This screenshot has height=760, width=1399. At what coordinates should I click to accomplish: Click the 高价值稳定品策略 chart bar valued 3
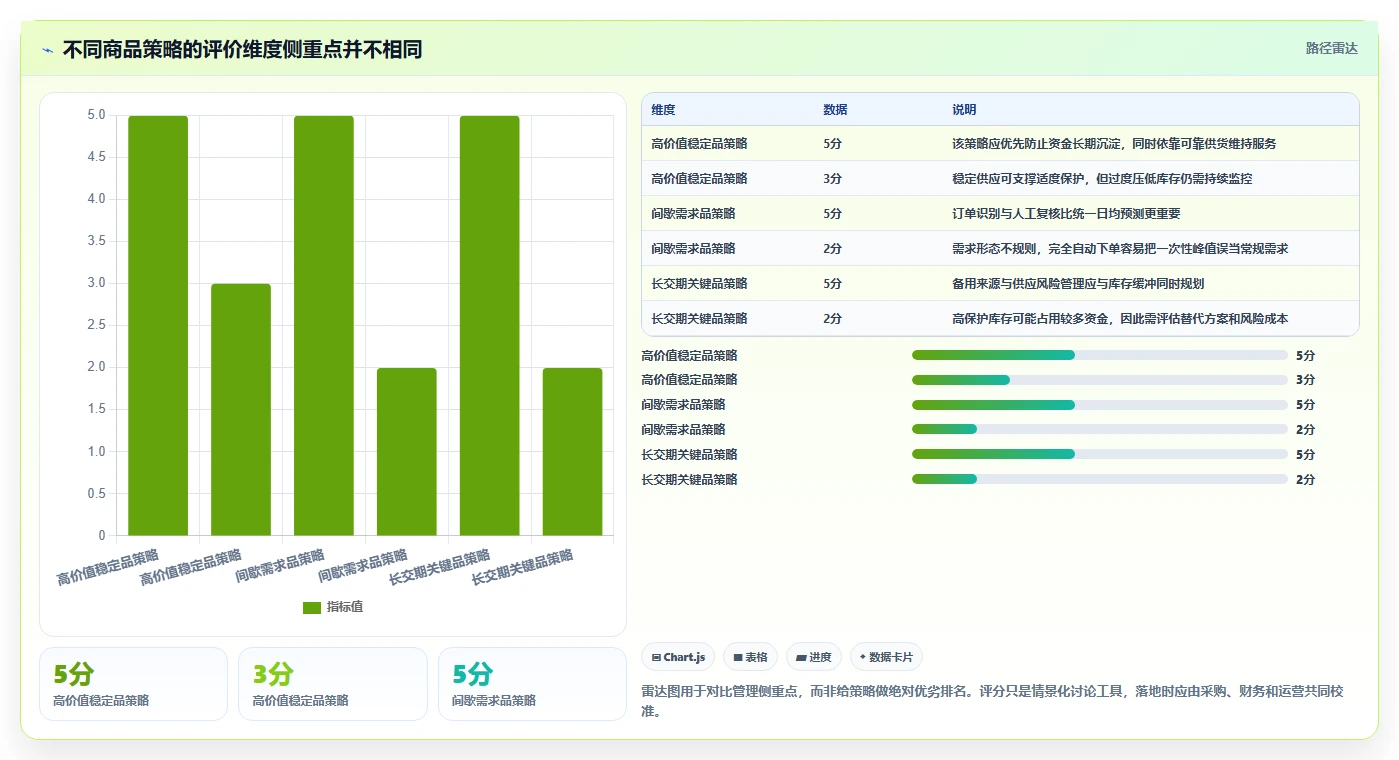coord(241,409)
